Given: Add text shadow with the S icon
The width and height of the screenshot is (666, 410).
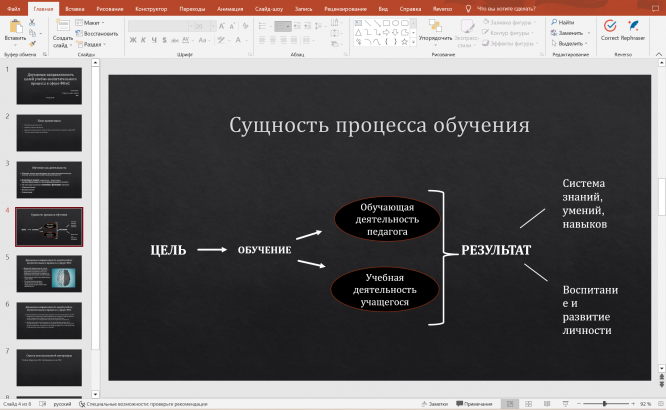Looking at the screenshot, I should point(164,40).
